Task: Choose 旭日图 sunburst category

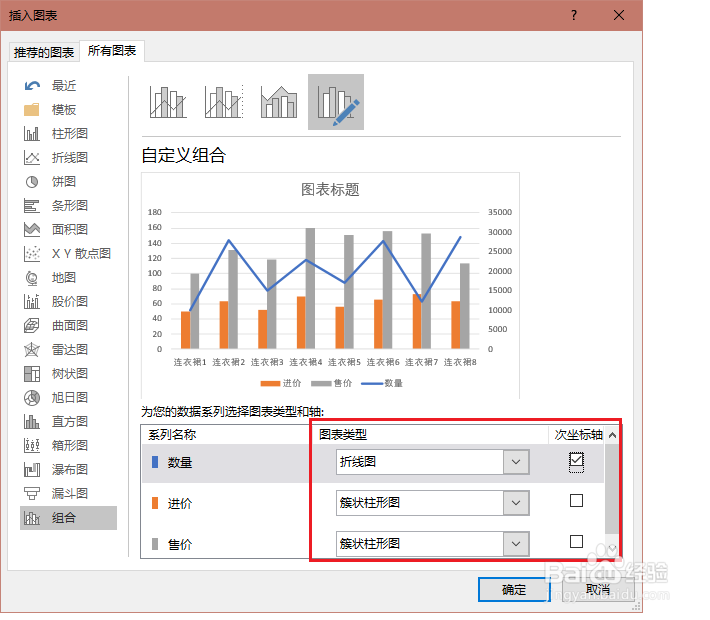Action: point(70,398)
